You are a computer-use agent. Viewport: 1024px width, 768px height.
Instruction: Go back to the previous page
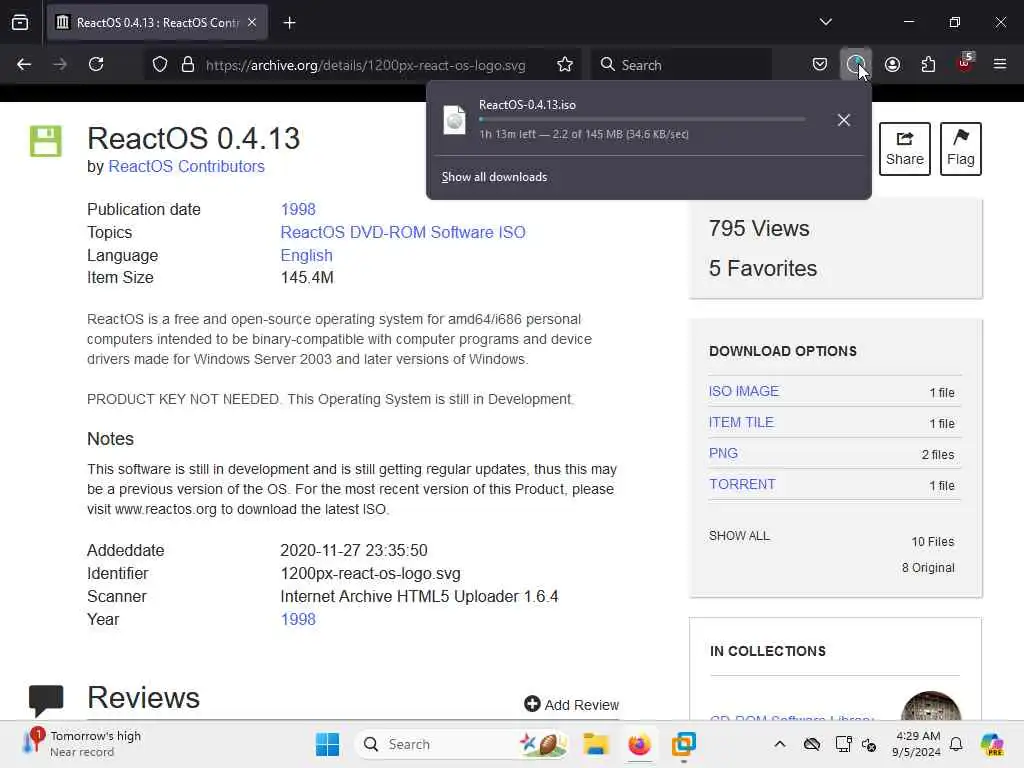pos(24,64)
